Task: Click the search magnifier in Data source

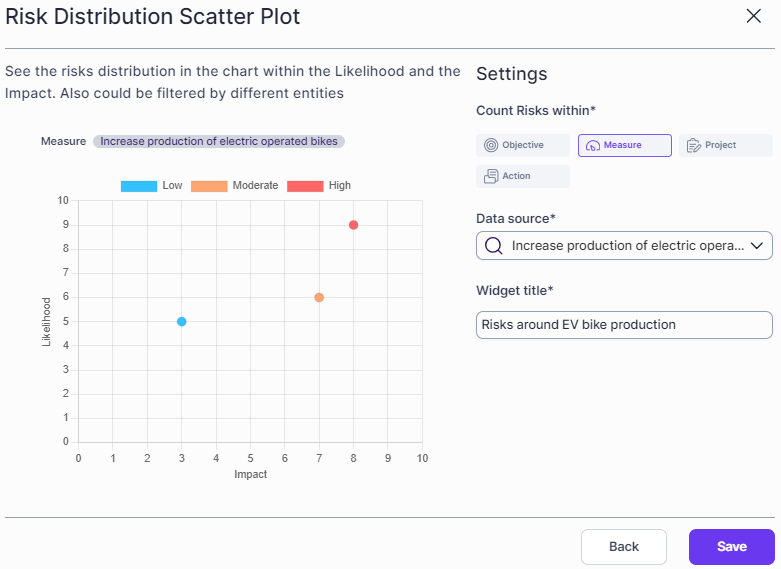Action: (493, 245)
